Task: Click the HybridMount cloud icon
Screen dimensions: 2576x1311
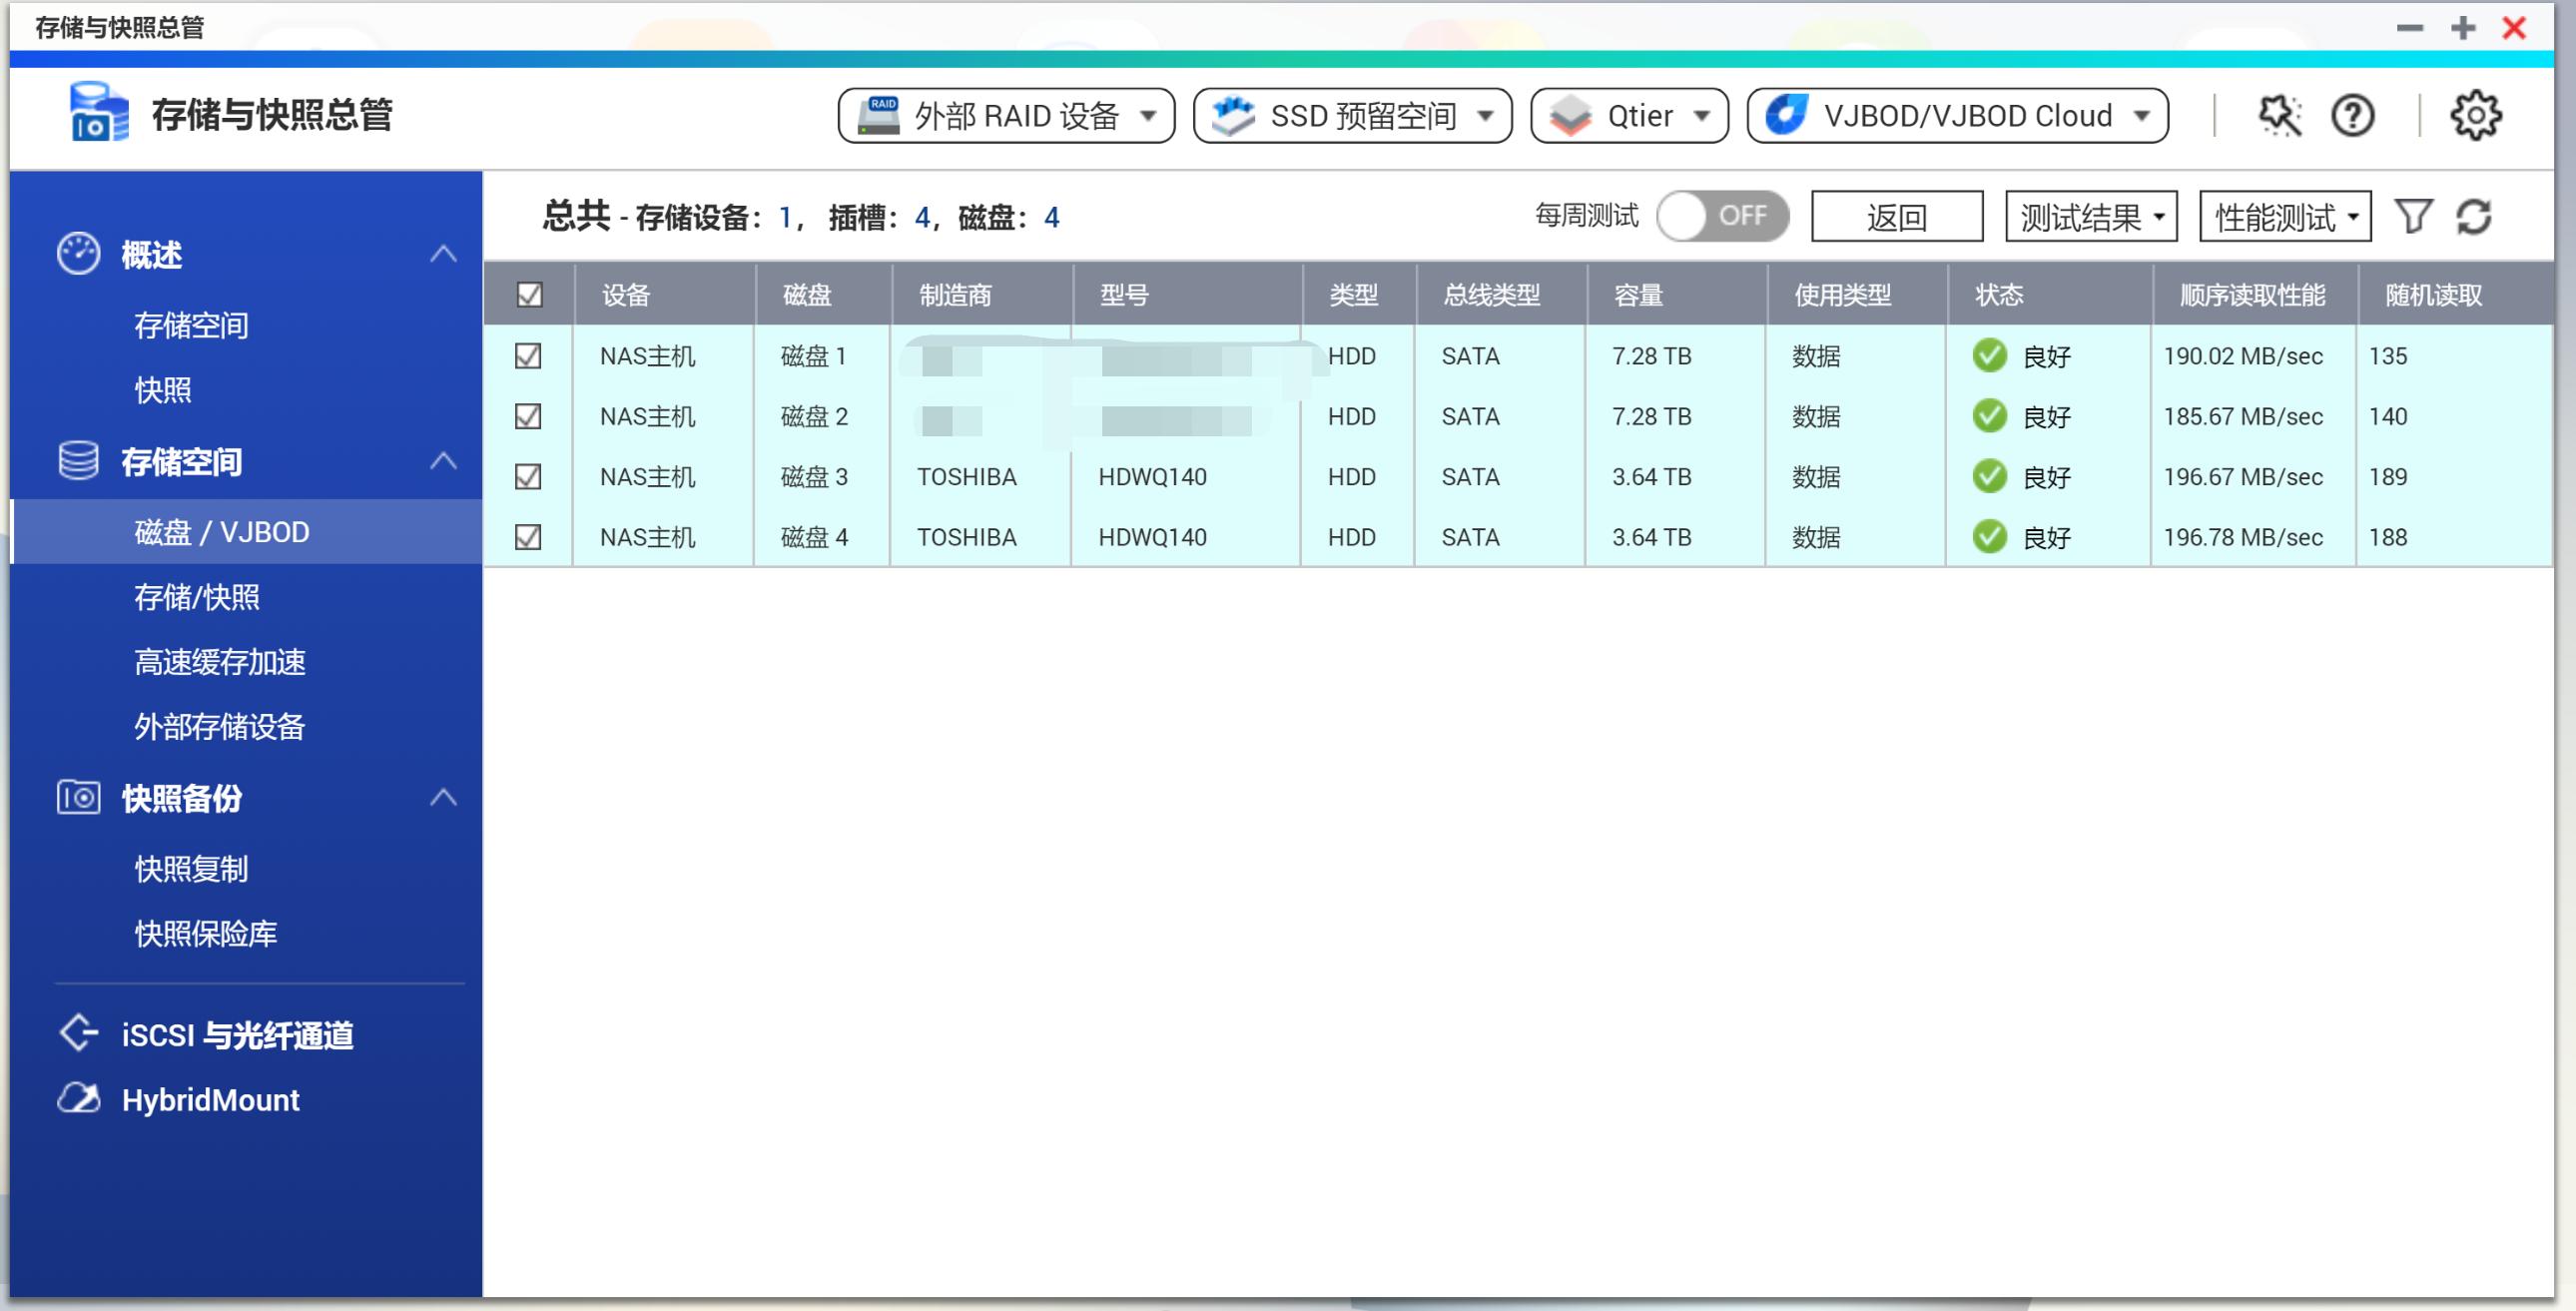Action: (x=77, y=1098)
